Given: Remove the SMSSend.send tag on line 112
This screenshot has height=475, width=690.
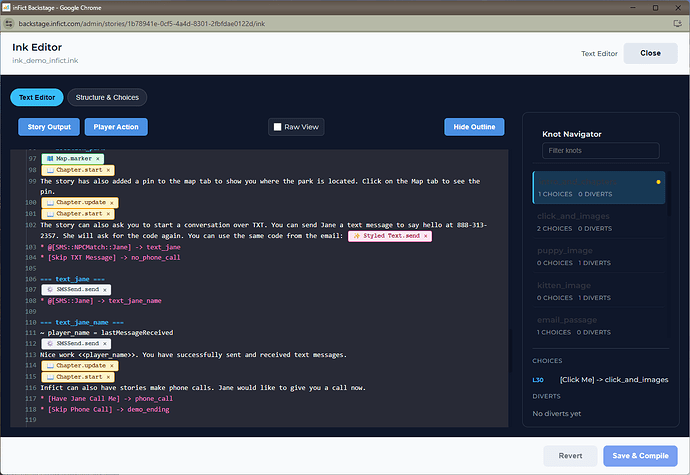Looking at the screenshot, I should (105, 343).
